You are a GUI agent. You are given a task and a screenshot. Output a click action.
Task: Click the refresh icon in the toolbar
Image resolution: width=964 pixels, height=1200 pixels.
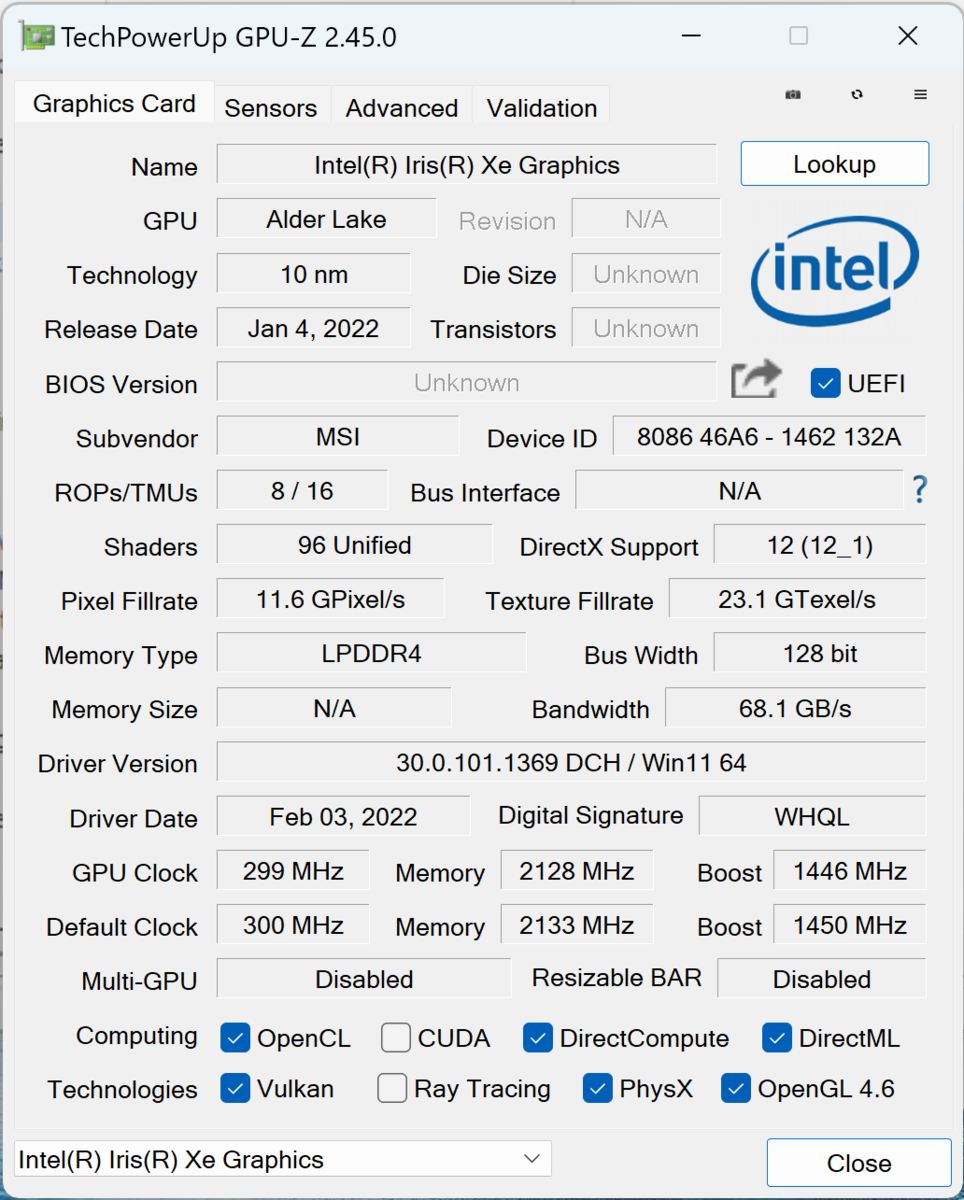pos(857,94)
